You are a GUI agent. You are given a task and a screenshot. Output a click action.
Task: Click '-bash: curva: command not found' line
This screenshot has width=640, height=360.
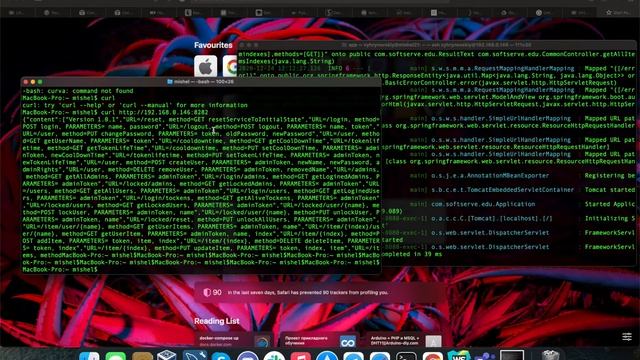pos(78,91)
